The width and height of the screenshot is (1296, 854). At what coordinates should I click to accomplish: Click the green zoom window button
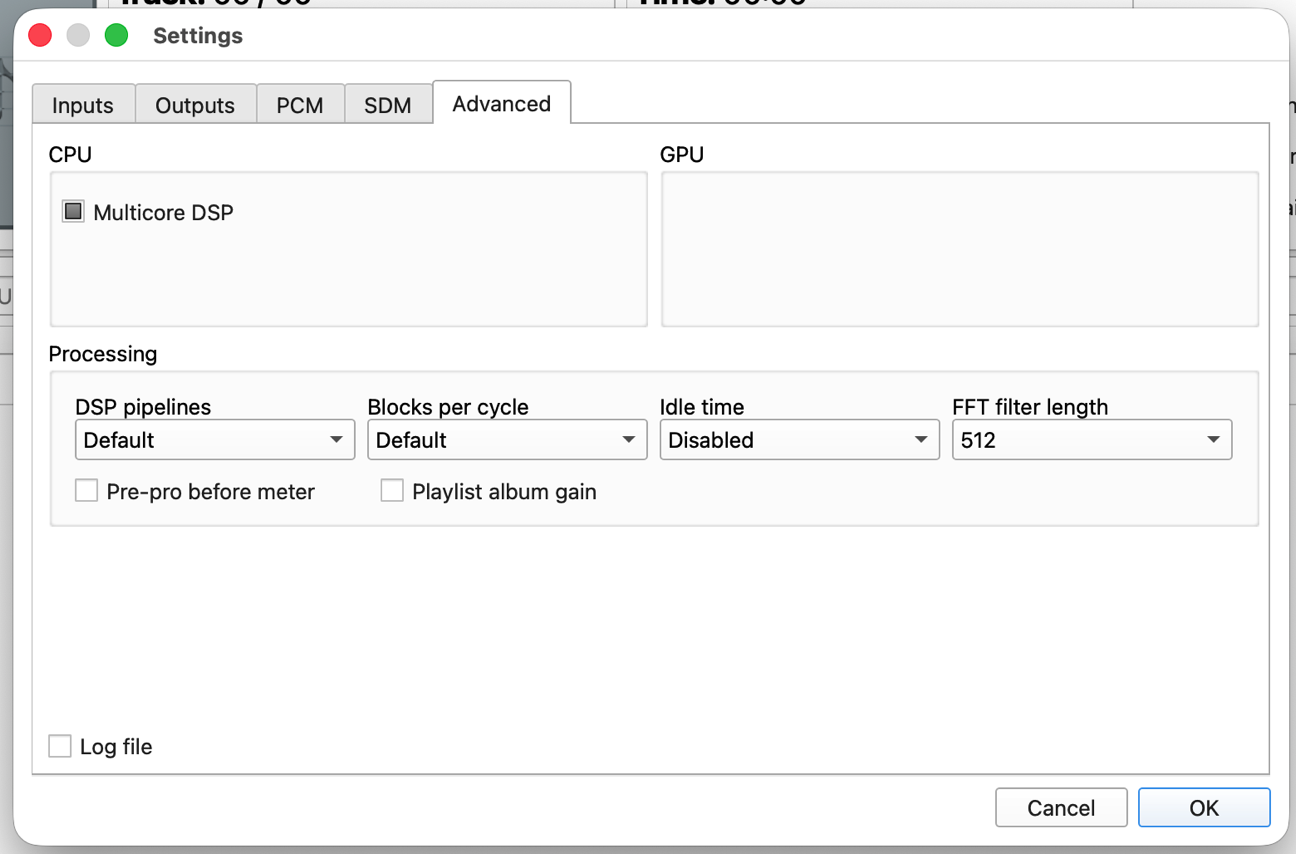click(x=116, y=36)
